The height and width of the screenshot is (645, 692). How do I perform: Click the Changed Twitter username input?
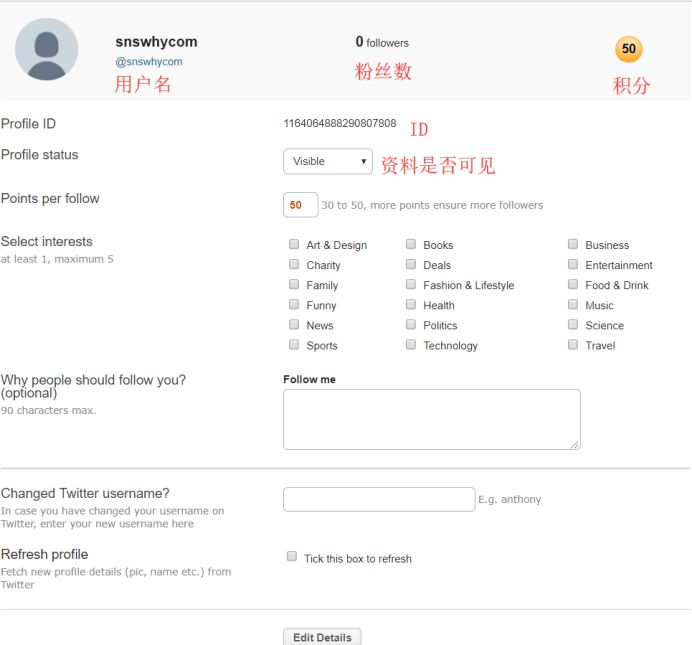coord(379,499)
